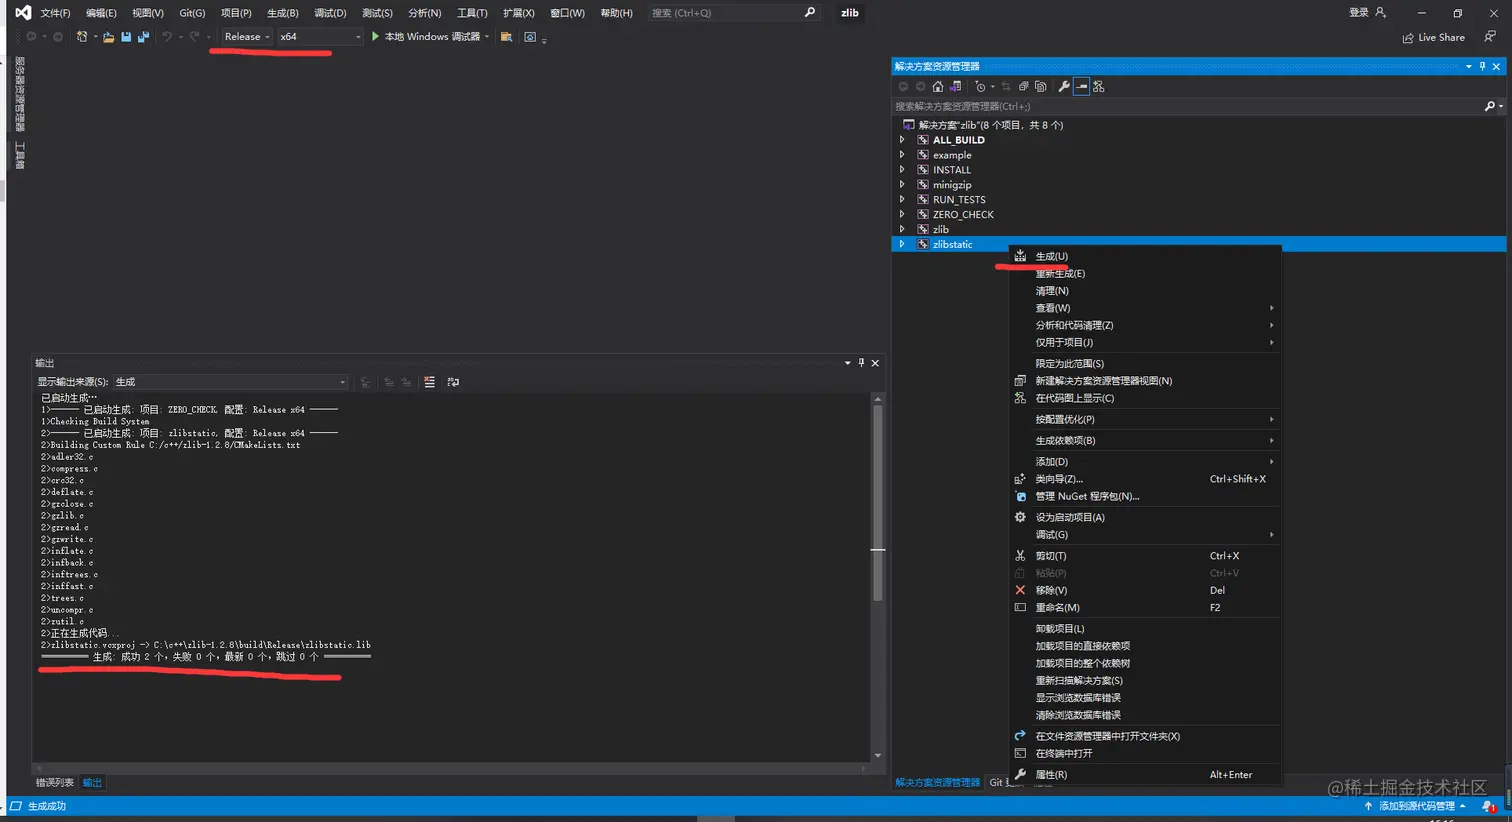The height and width of the screenshot is (822, 1512).
Task: Expand the example project node
Action: coord(902,155)
